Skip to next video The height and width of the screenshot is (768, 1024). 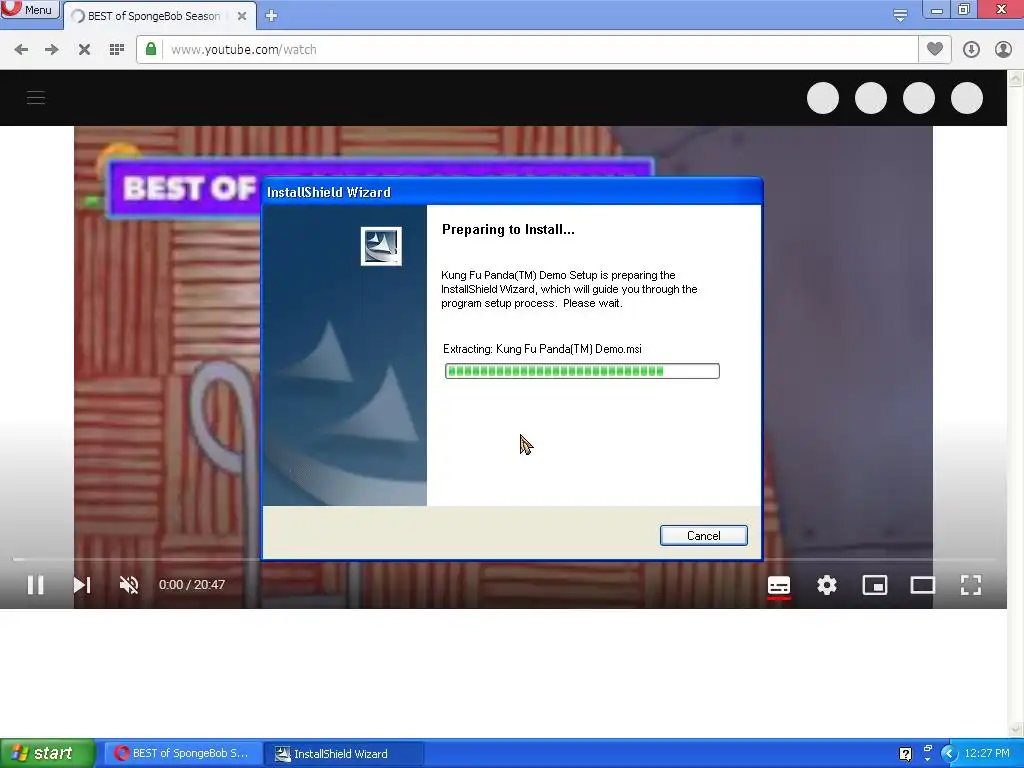tap(82, 584)
